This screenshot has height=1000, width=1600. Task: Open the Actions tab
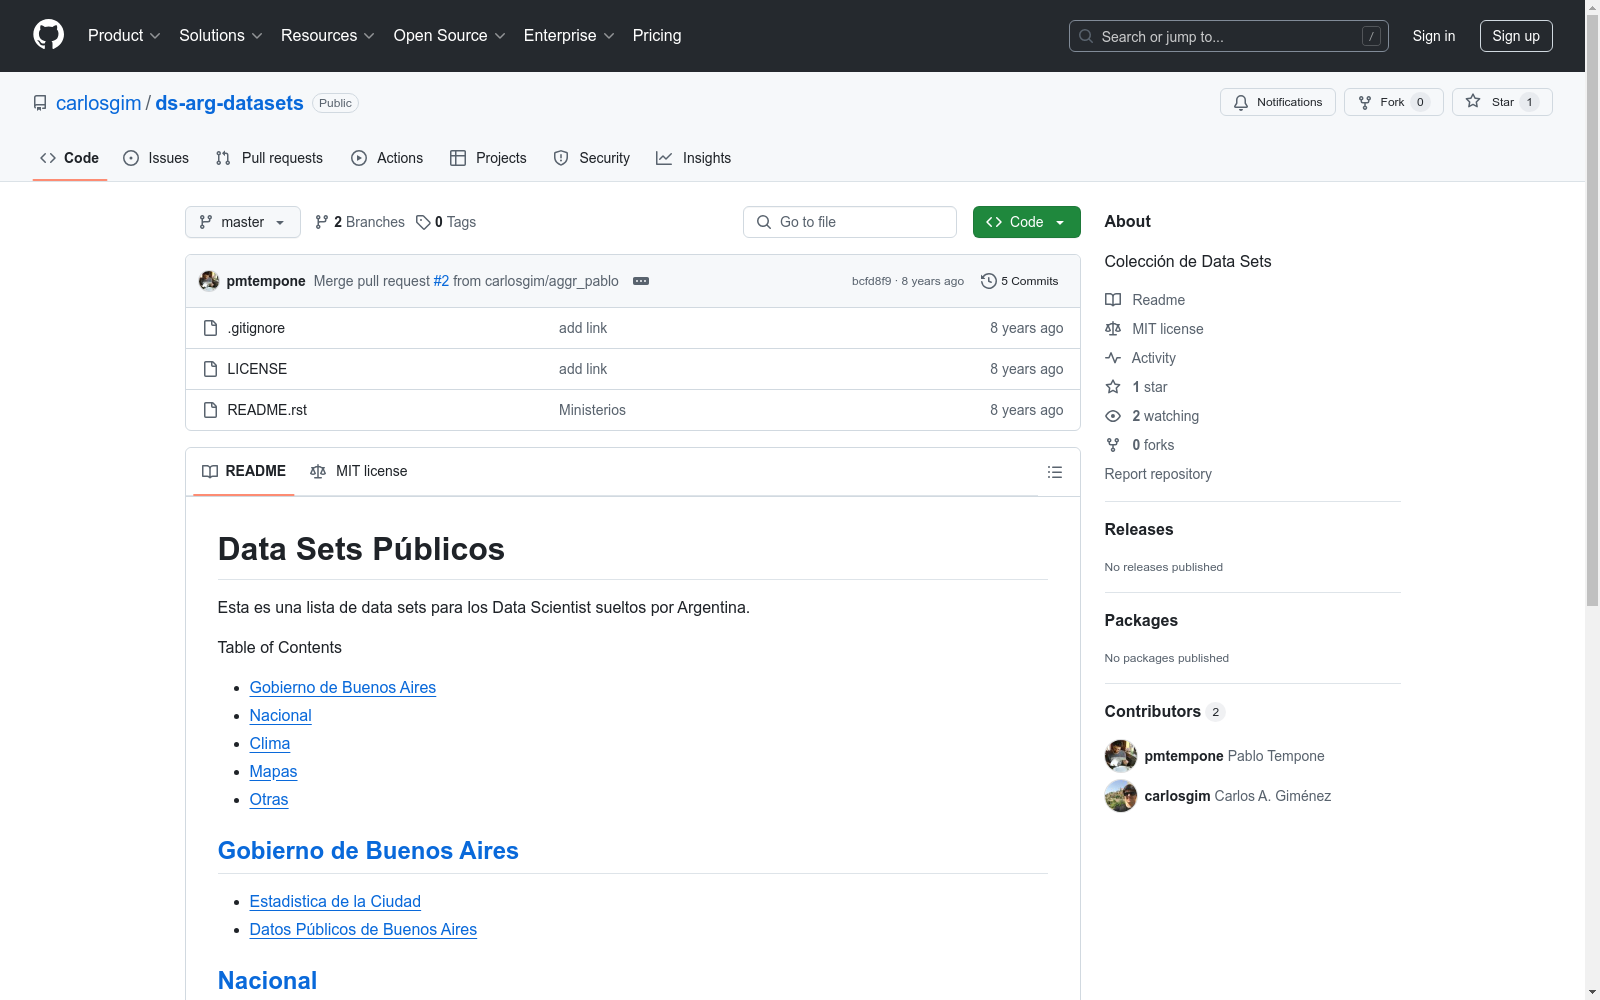click(x=387, y=158)
